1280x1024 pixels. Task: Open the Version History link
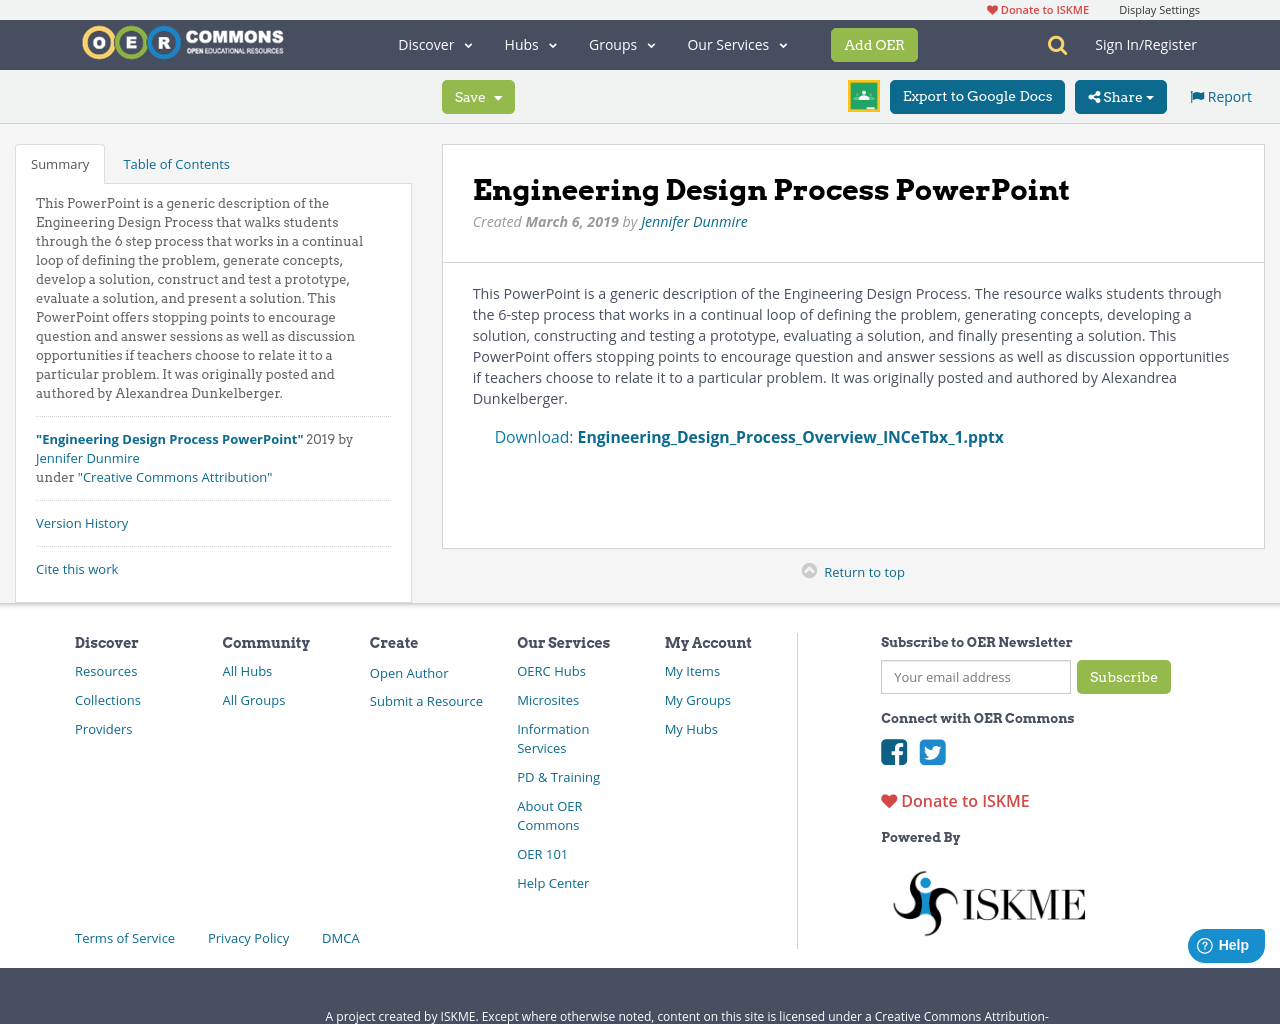pos(82,522)
